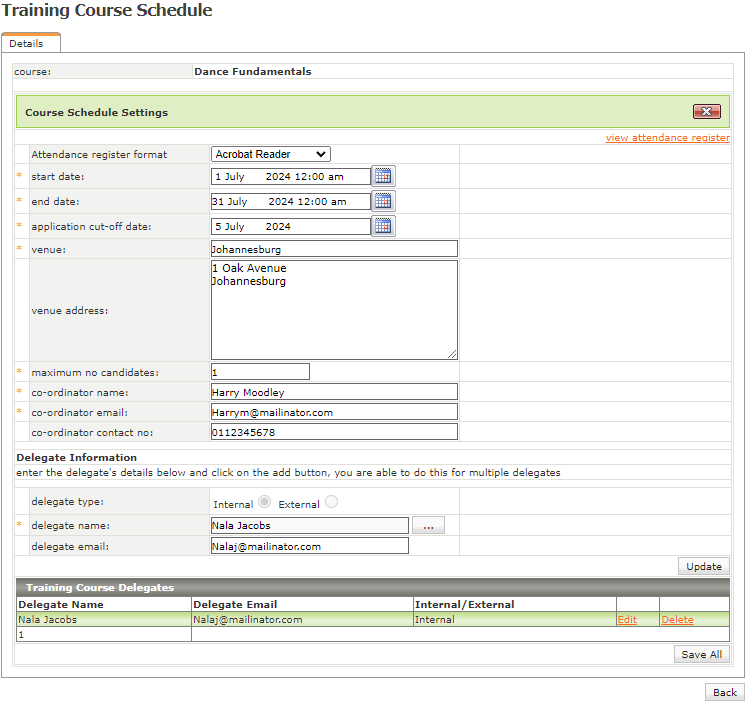The height and width of the screenshot is (703, 746).
Task: Click the delegate name browse ellipsis button
Action: coord(428,525)
